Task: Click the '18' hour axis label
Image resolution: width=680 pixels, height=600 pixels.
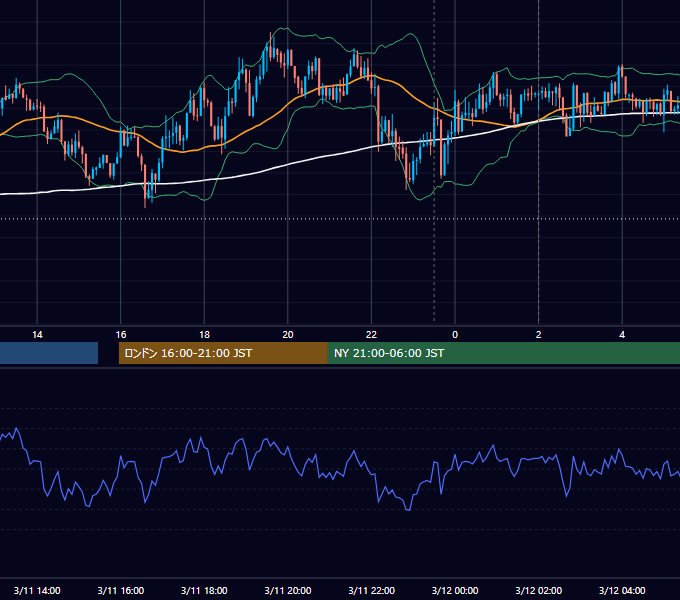Action: tap(204, 335)
